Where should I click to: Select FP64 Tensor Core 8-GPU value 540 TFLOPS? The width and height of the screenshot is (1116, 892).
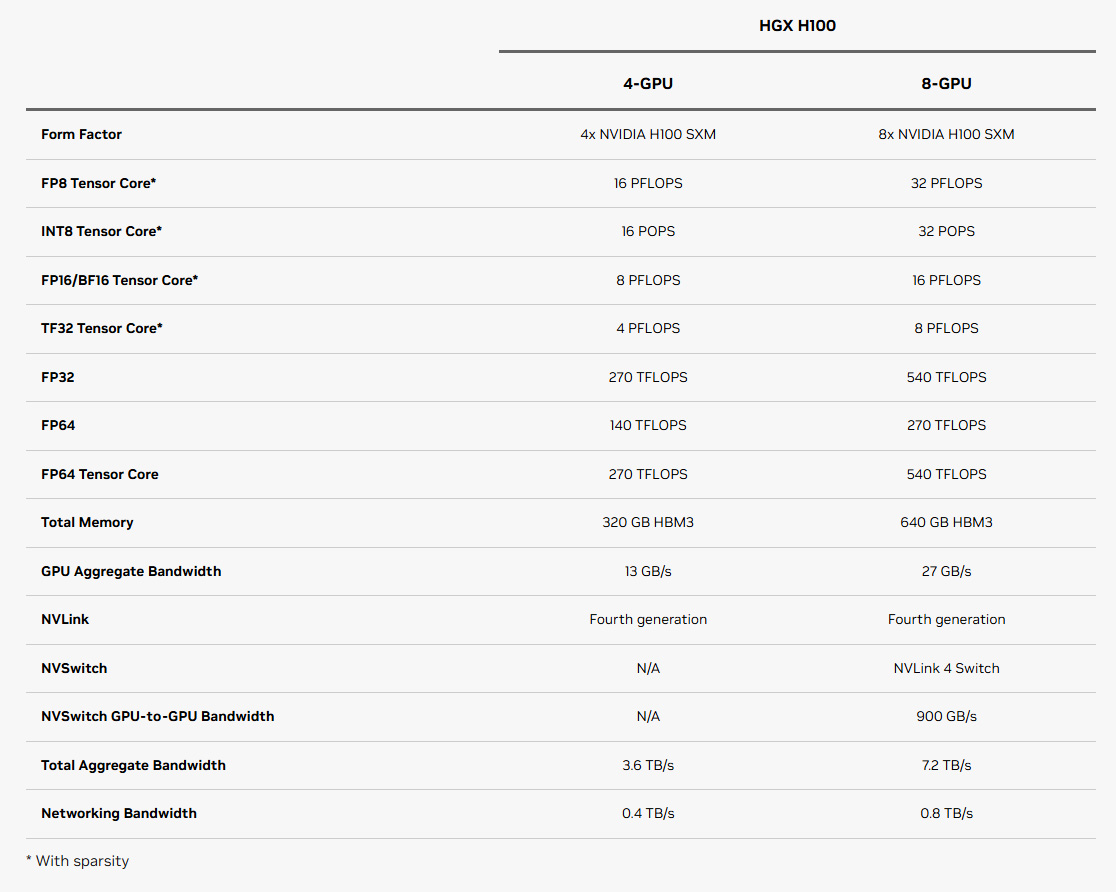pyautogui.click(x=946, y=474)
